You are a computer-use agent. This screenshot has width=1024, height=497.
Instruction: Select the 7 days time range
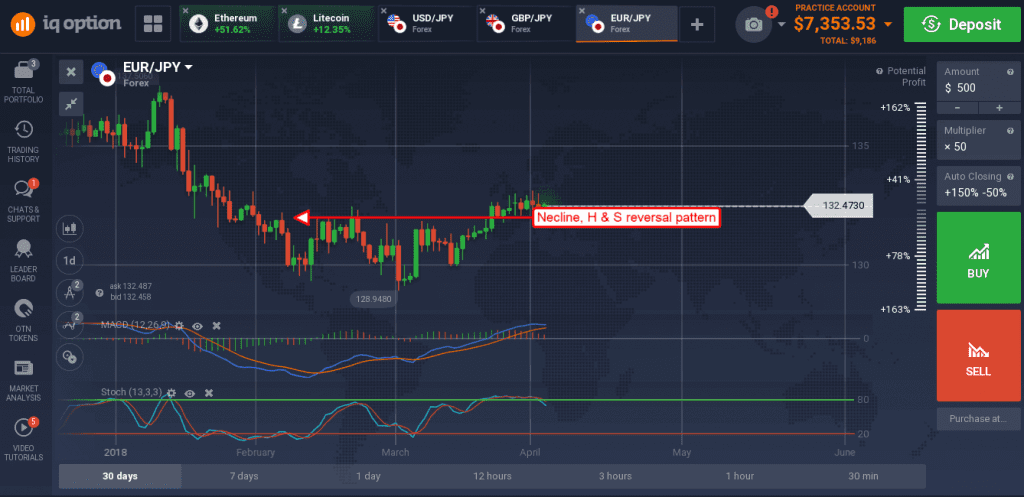[x=244, y=476]
